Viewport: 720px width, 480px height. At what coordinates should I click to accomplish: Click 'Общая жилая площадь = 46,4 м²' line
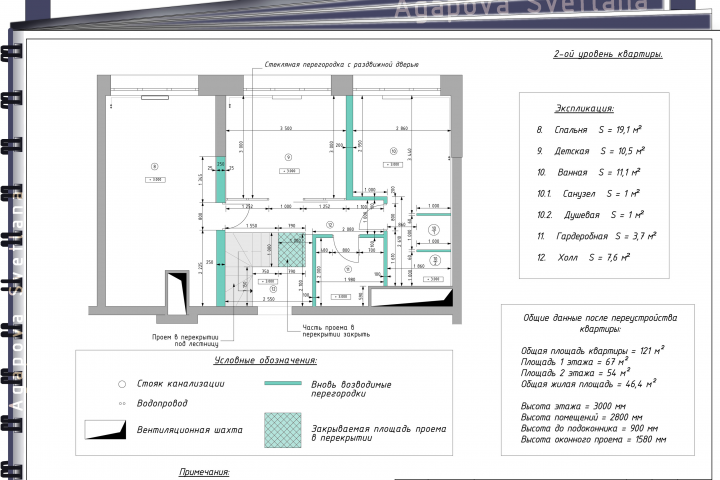[x=588, y=384]
